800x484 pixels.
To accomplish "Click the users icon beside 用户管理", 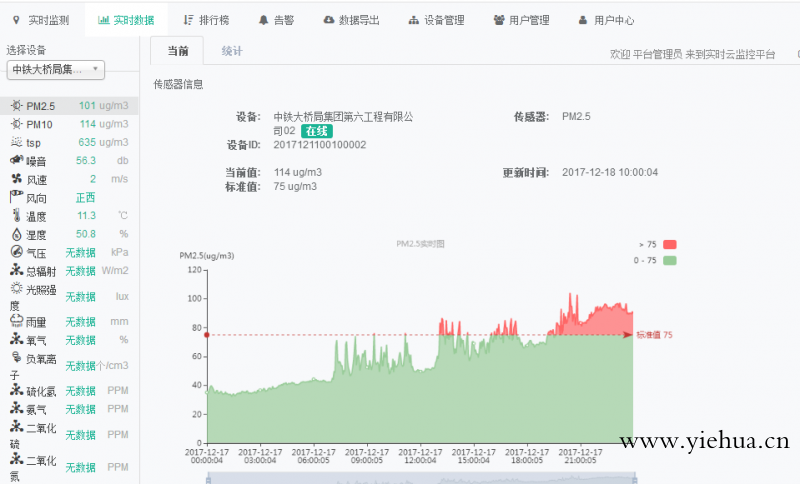I will click(498, 20).
